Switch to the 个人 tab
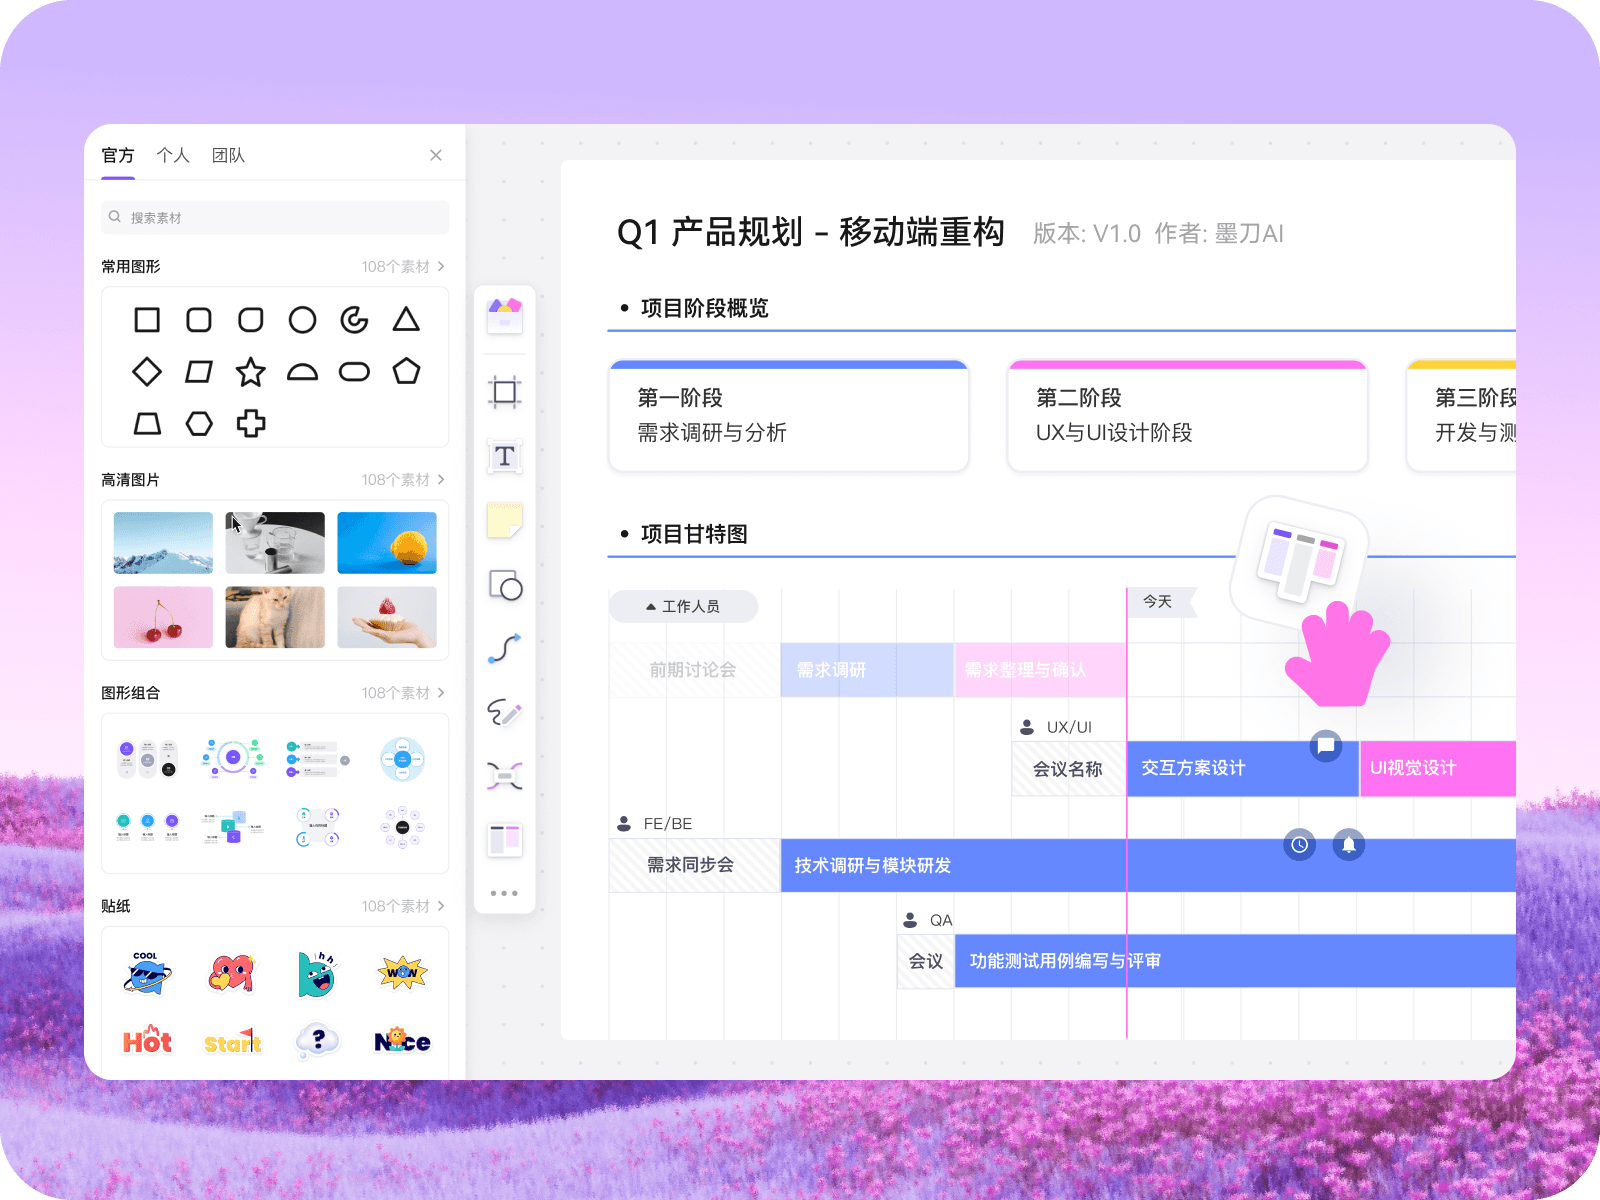Viewport: 1600px width, 1200px height. 173,155
